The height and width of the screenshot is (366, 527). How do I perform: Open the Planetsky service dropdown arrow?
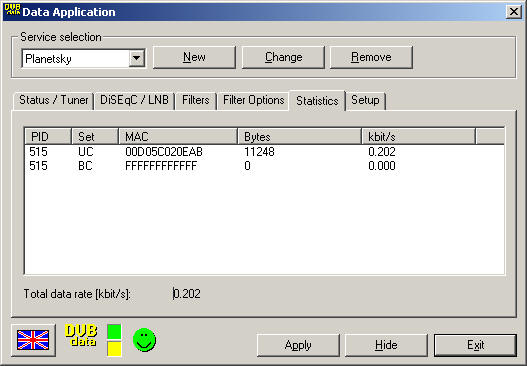136,58
